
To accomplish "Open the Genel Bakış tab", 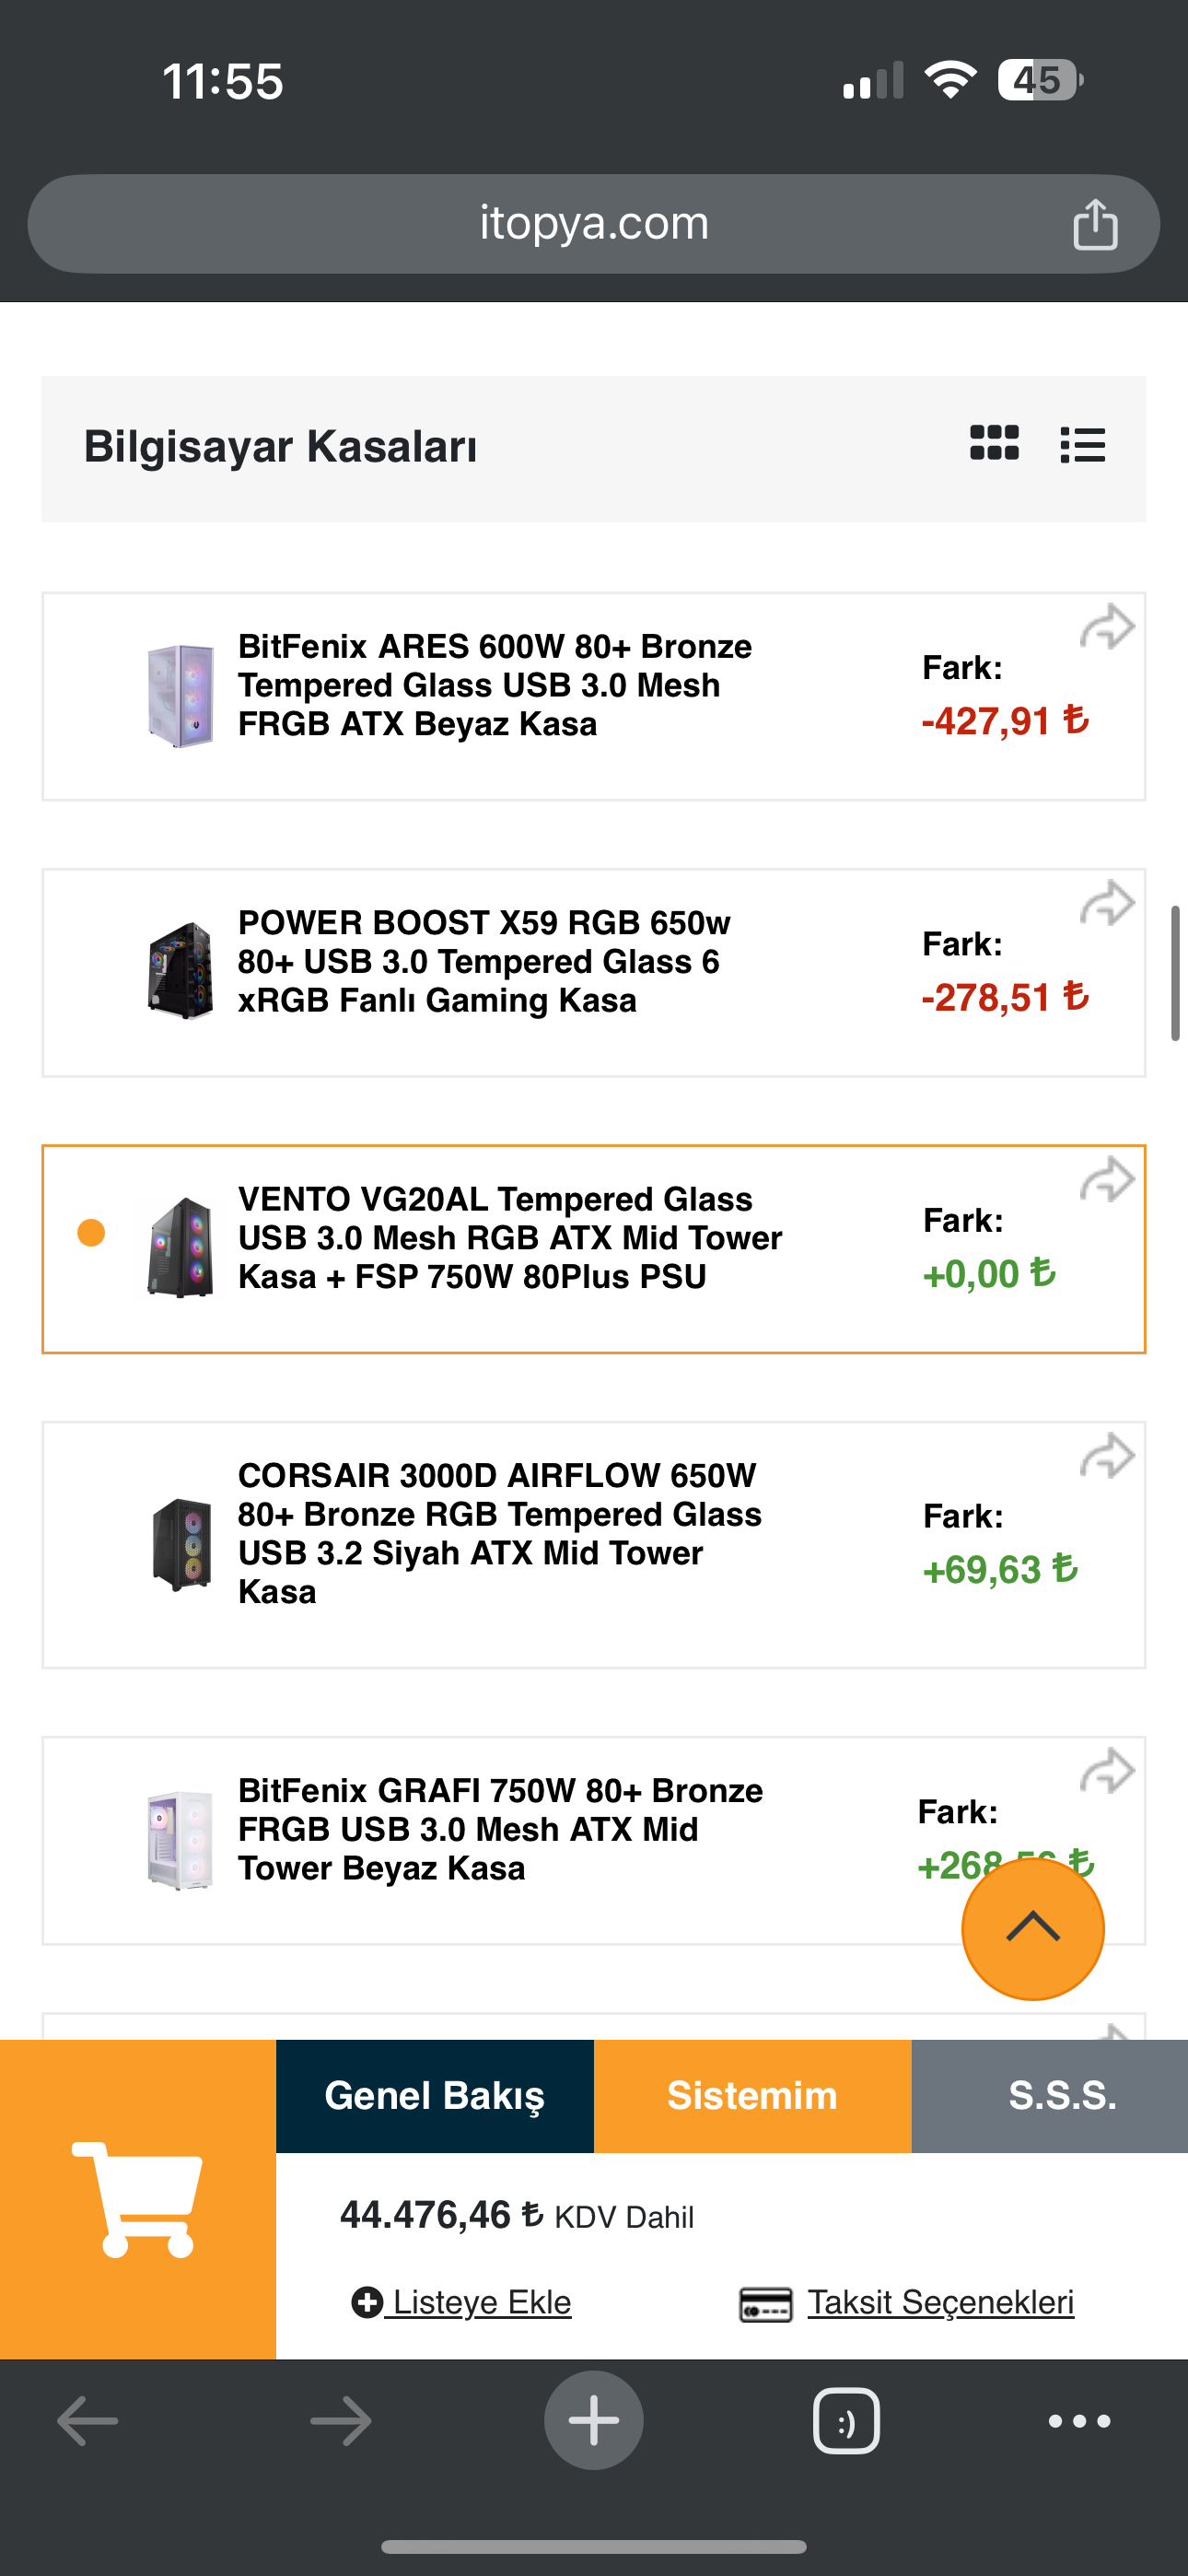I will pos(435,2096).
